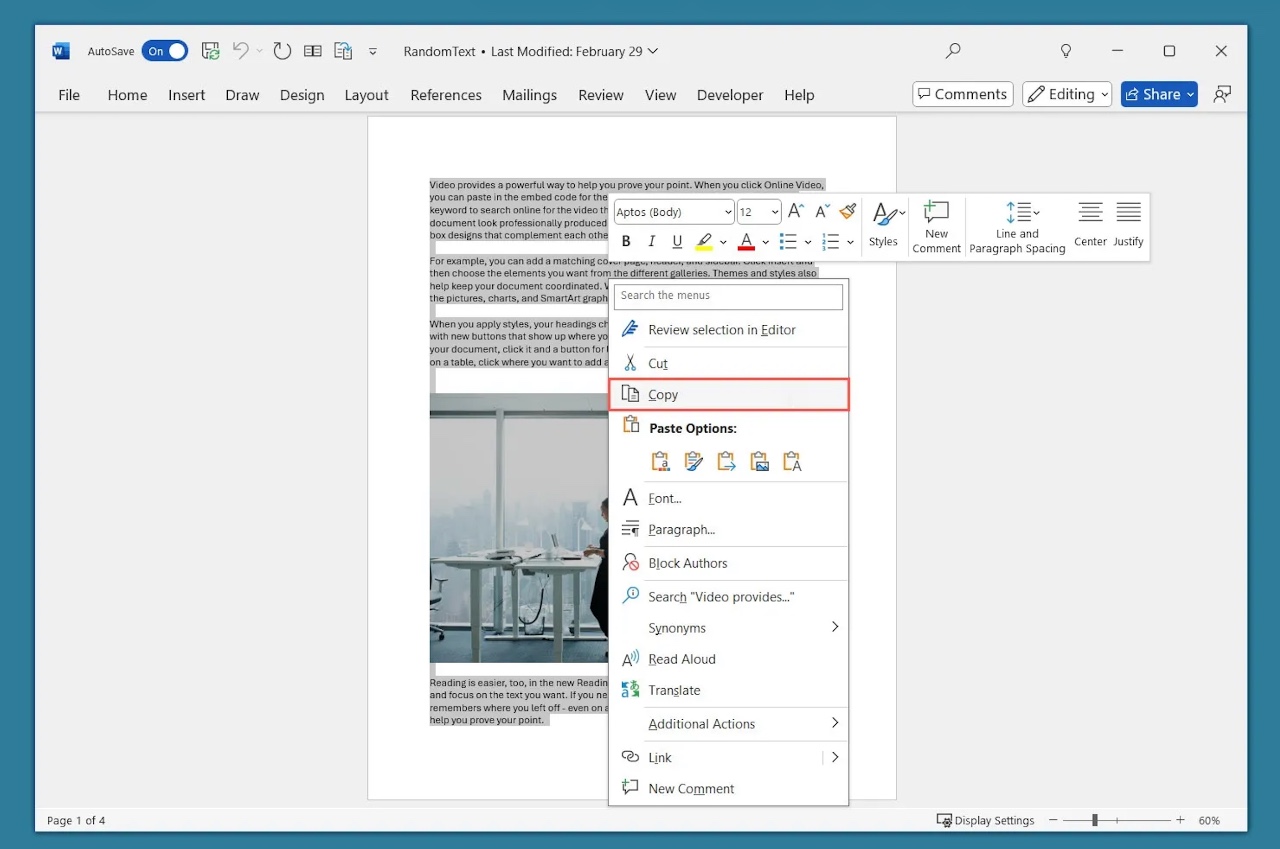Open Line and Paragraph Spacing options

coord(1018,227)
